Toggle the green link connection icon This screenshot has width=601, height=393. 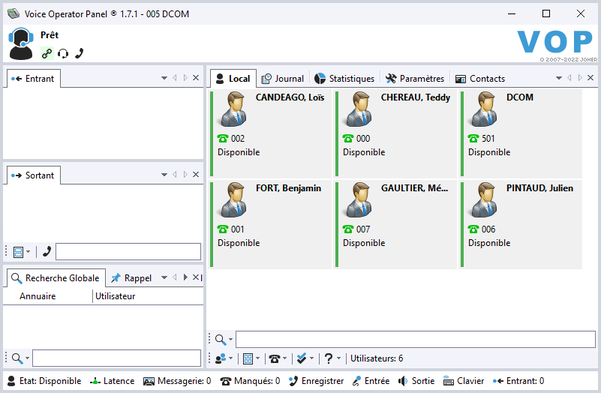pyautogui.click(x=47, y=53)
